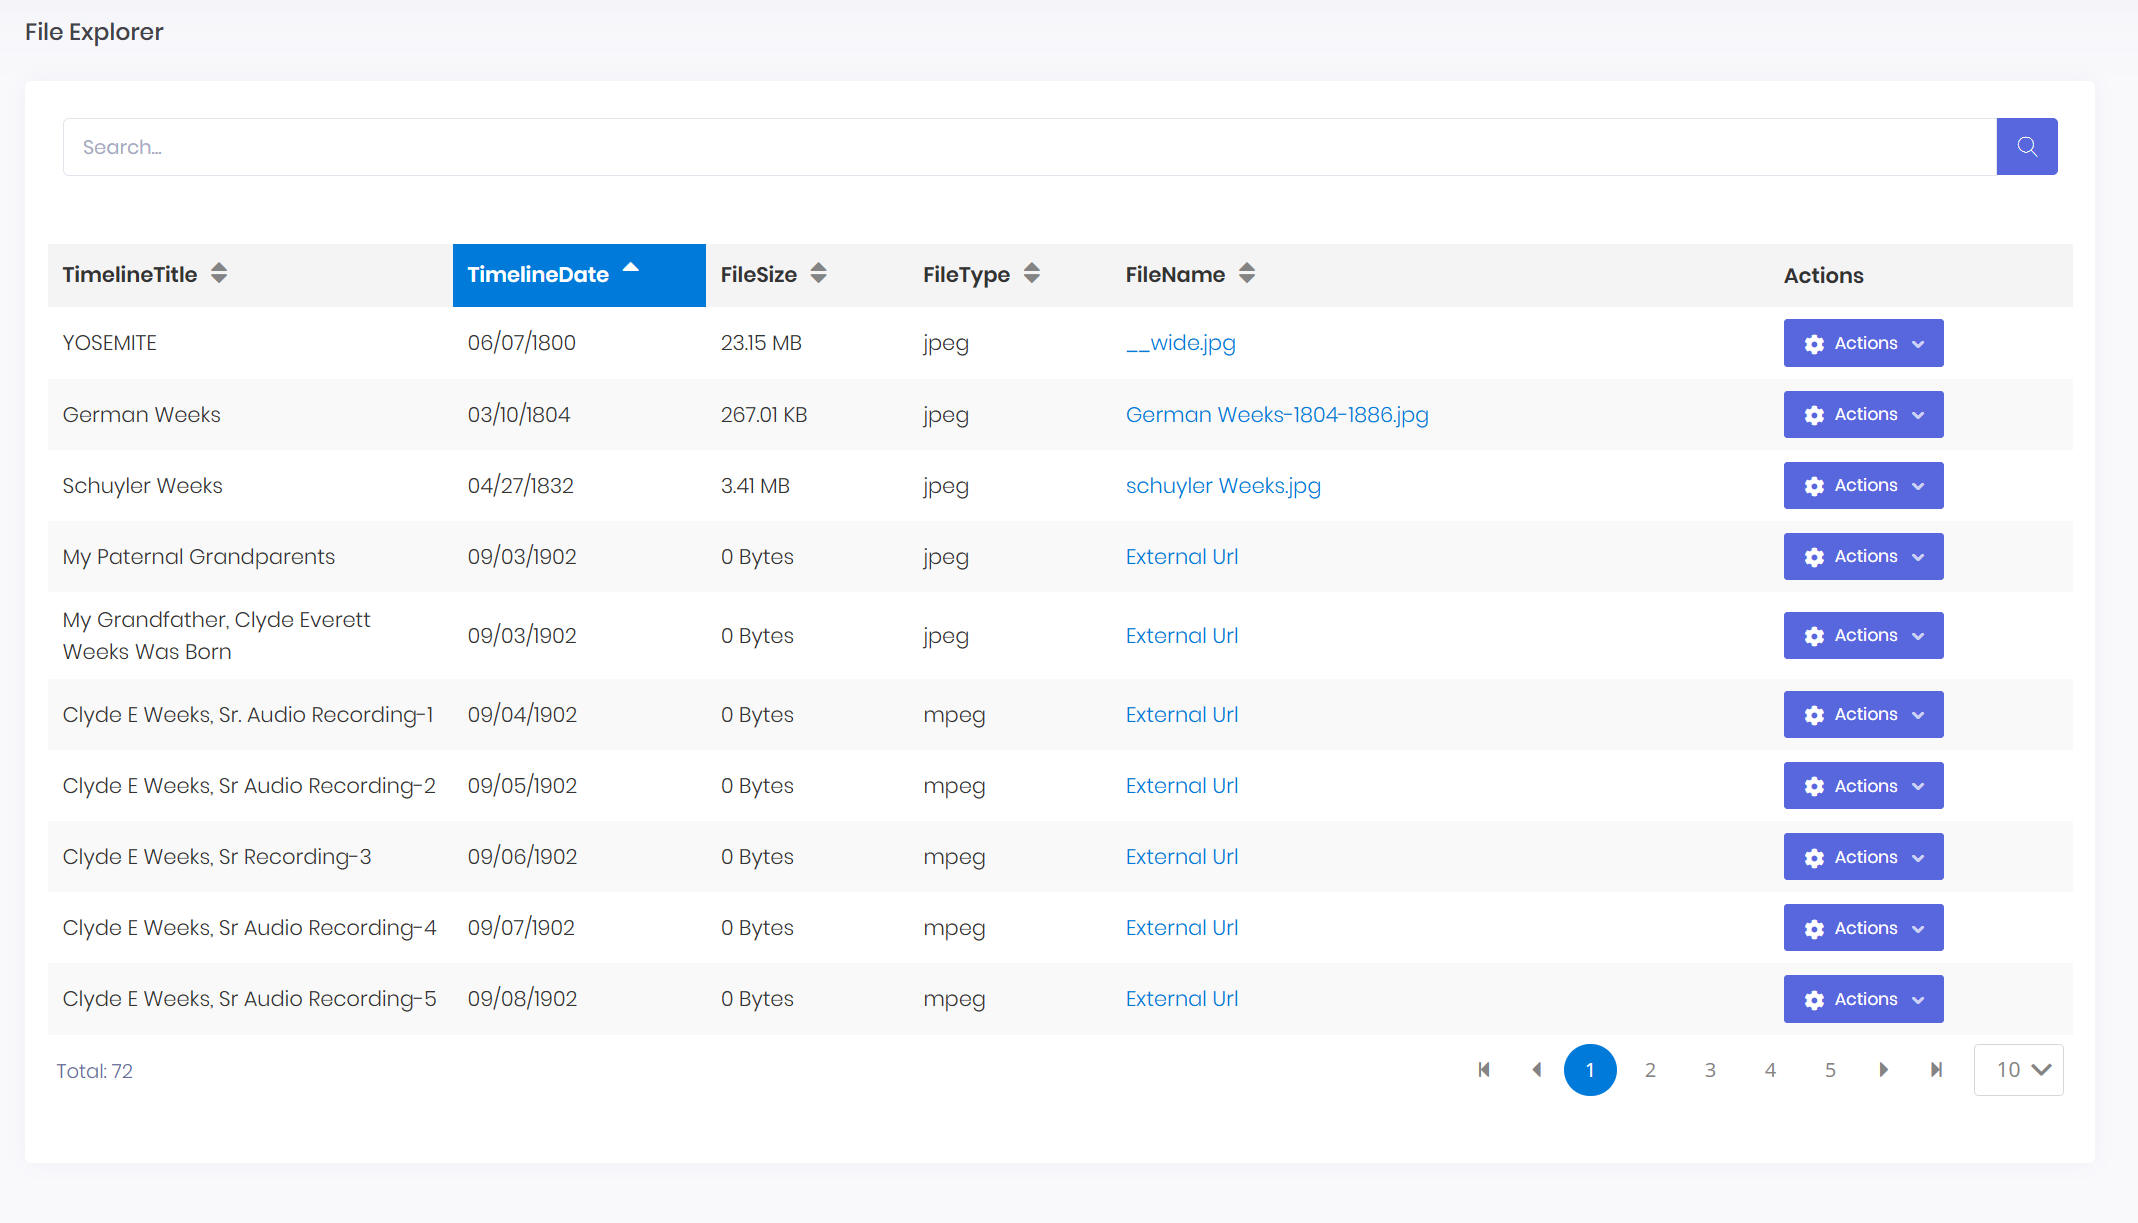2138x1223 pixels.
Task: Click the file size 3.41 MB
Action: tap(755, 485)
